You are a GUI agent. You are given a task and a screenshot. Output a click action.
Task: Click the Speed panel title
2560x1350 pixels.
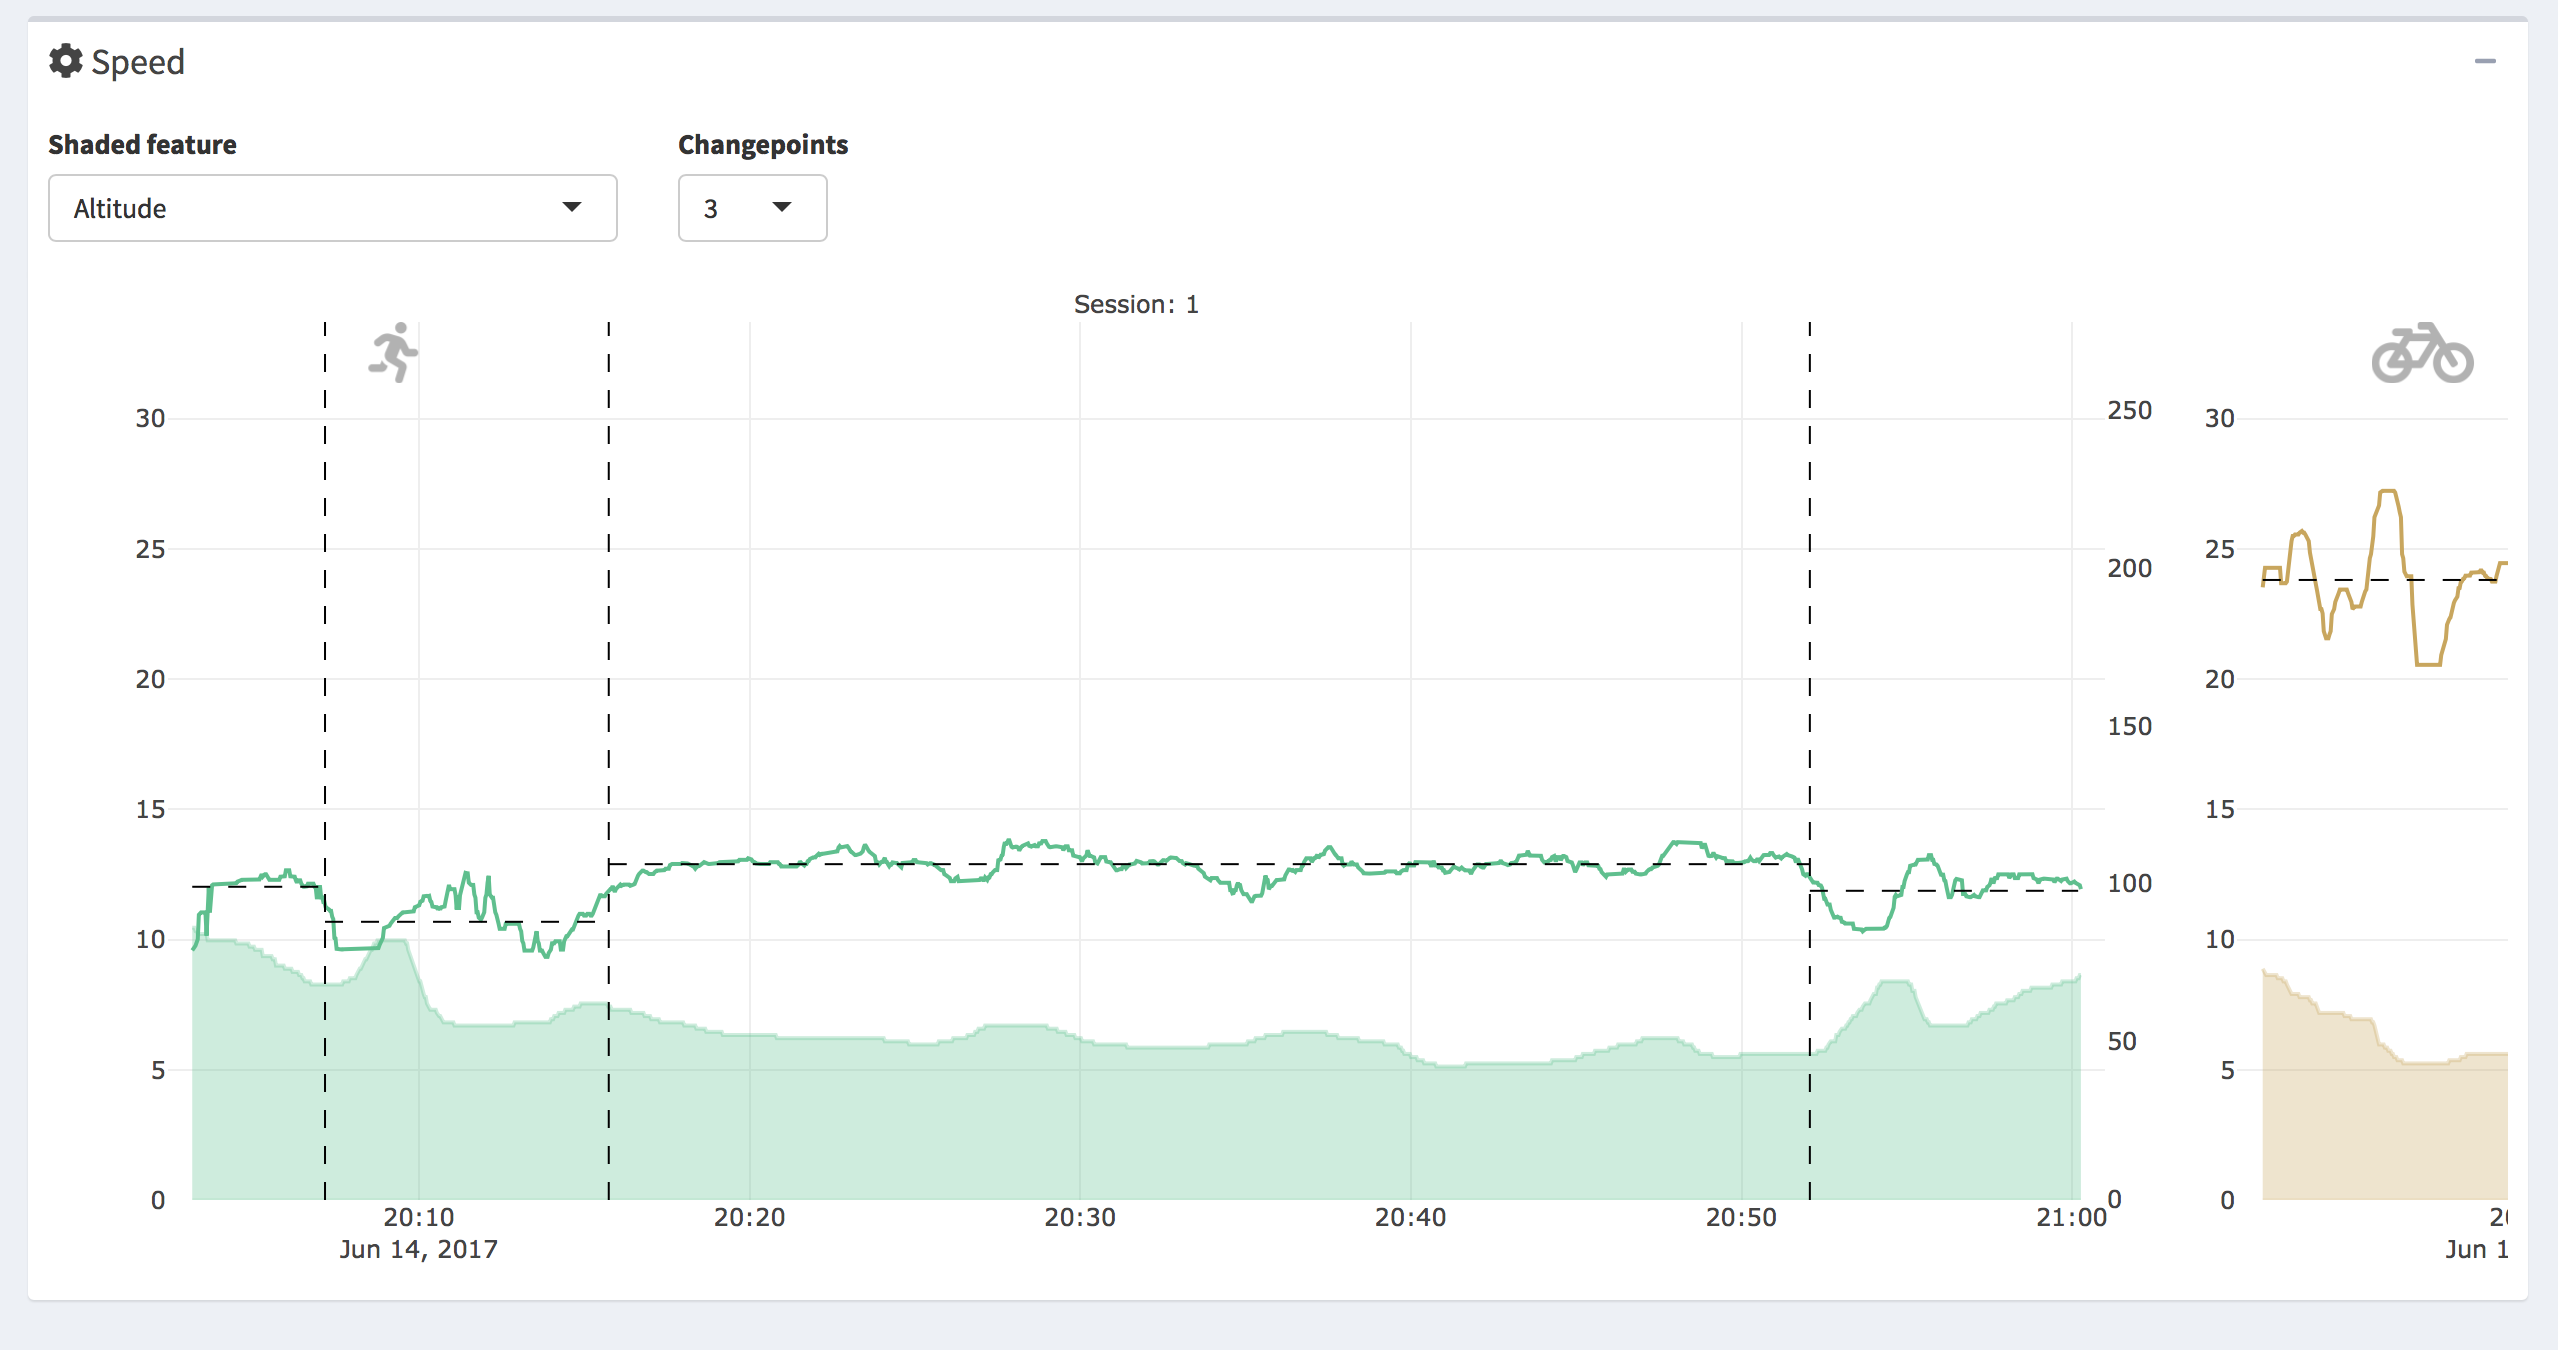coord(138,62)
